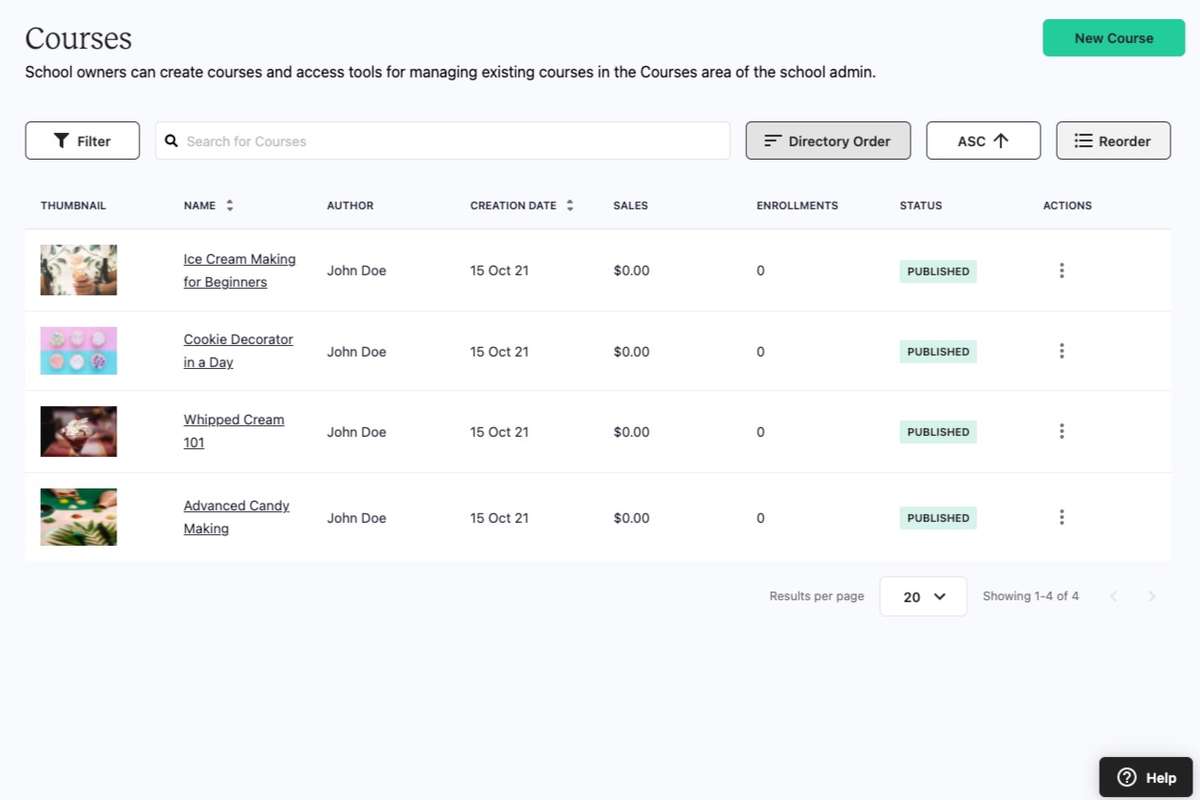Image resolution: width=1200 pixels, height=800 pixels.
Task: Open the Filter options
Action: (82, 141)
